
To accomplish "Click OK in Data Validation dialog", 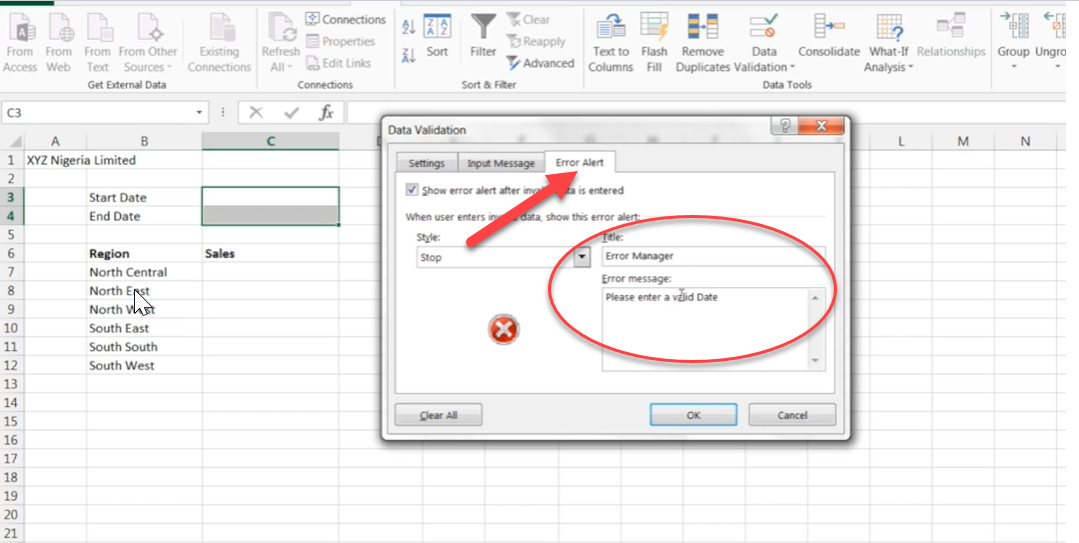I will pyautogui.click(x=693, y=415).
